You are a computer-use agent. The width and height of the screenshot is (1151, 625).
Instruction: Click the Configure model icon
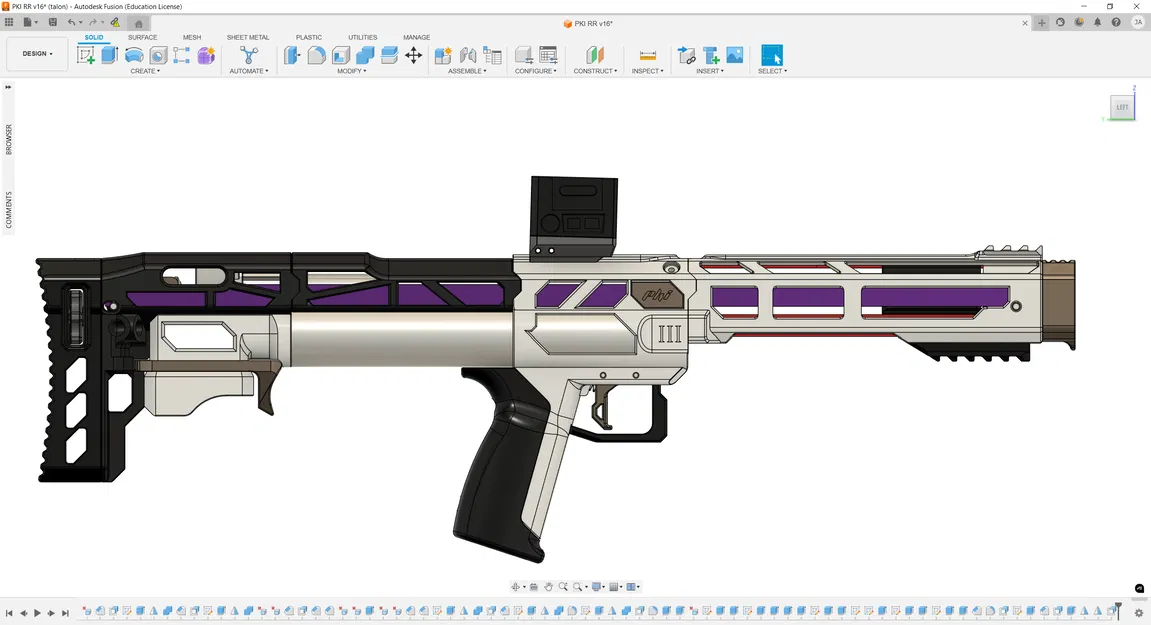point(523,55)
